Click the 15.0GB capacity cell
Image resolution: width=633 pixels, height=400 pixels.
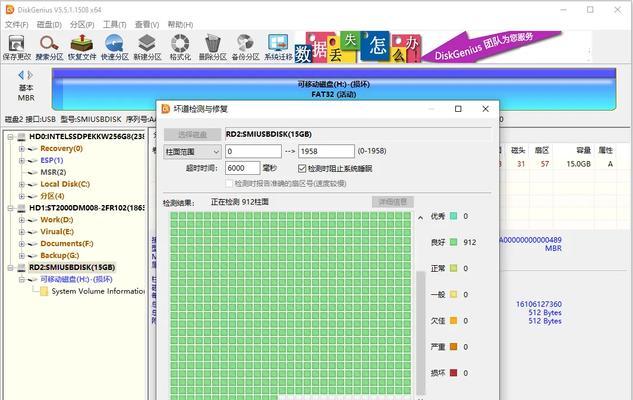click(578, 164)
